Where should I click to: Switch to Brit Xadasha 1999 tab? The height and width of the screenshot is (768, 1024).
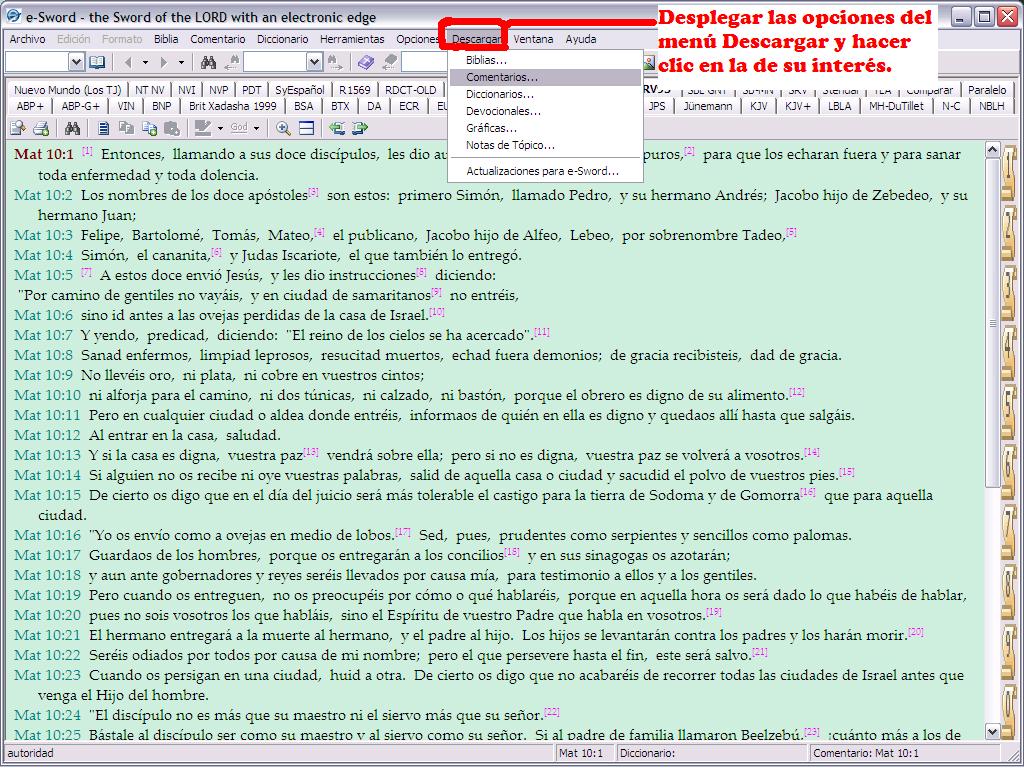coord(232,106)
